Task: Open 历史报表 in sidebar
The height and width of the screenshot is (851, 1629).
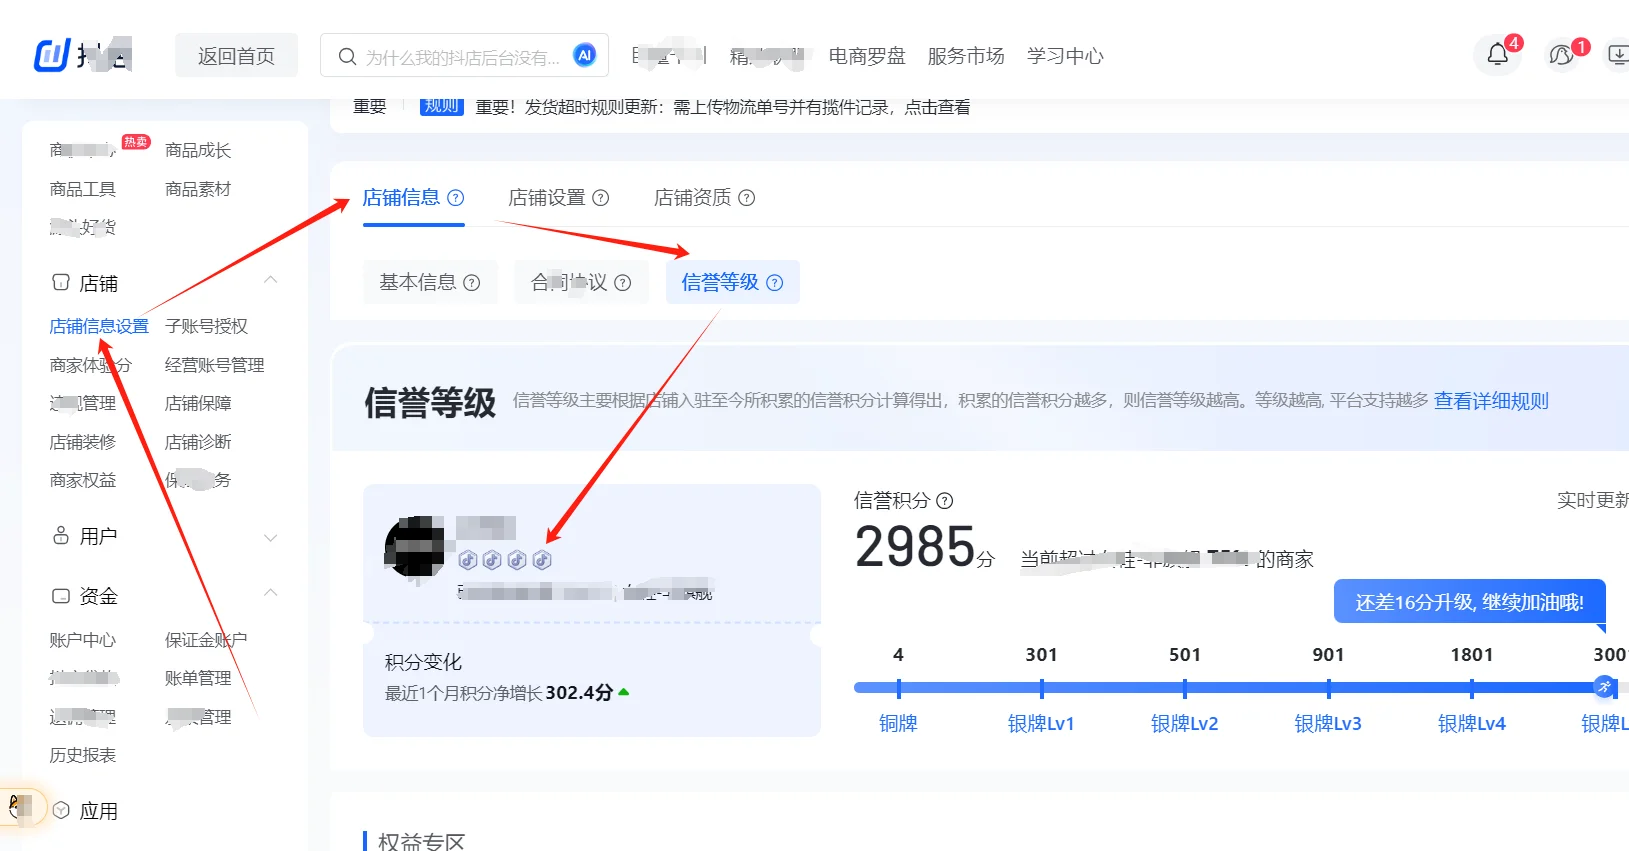Action: tap(83, 755)
